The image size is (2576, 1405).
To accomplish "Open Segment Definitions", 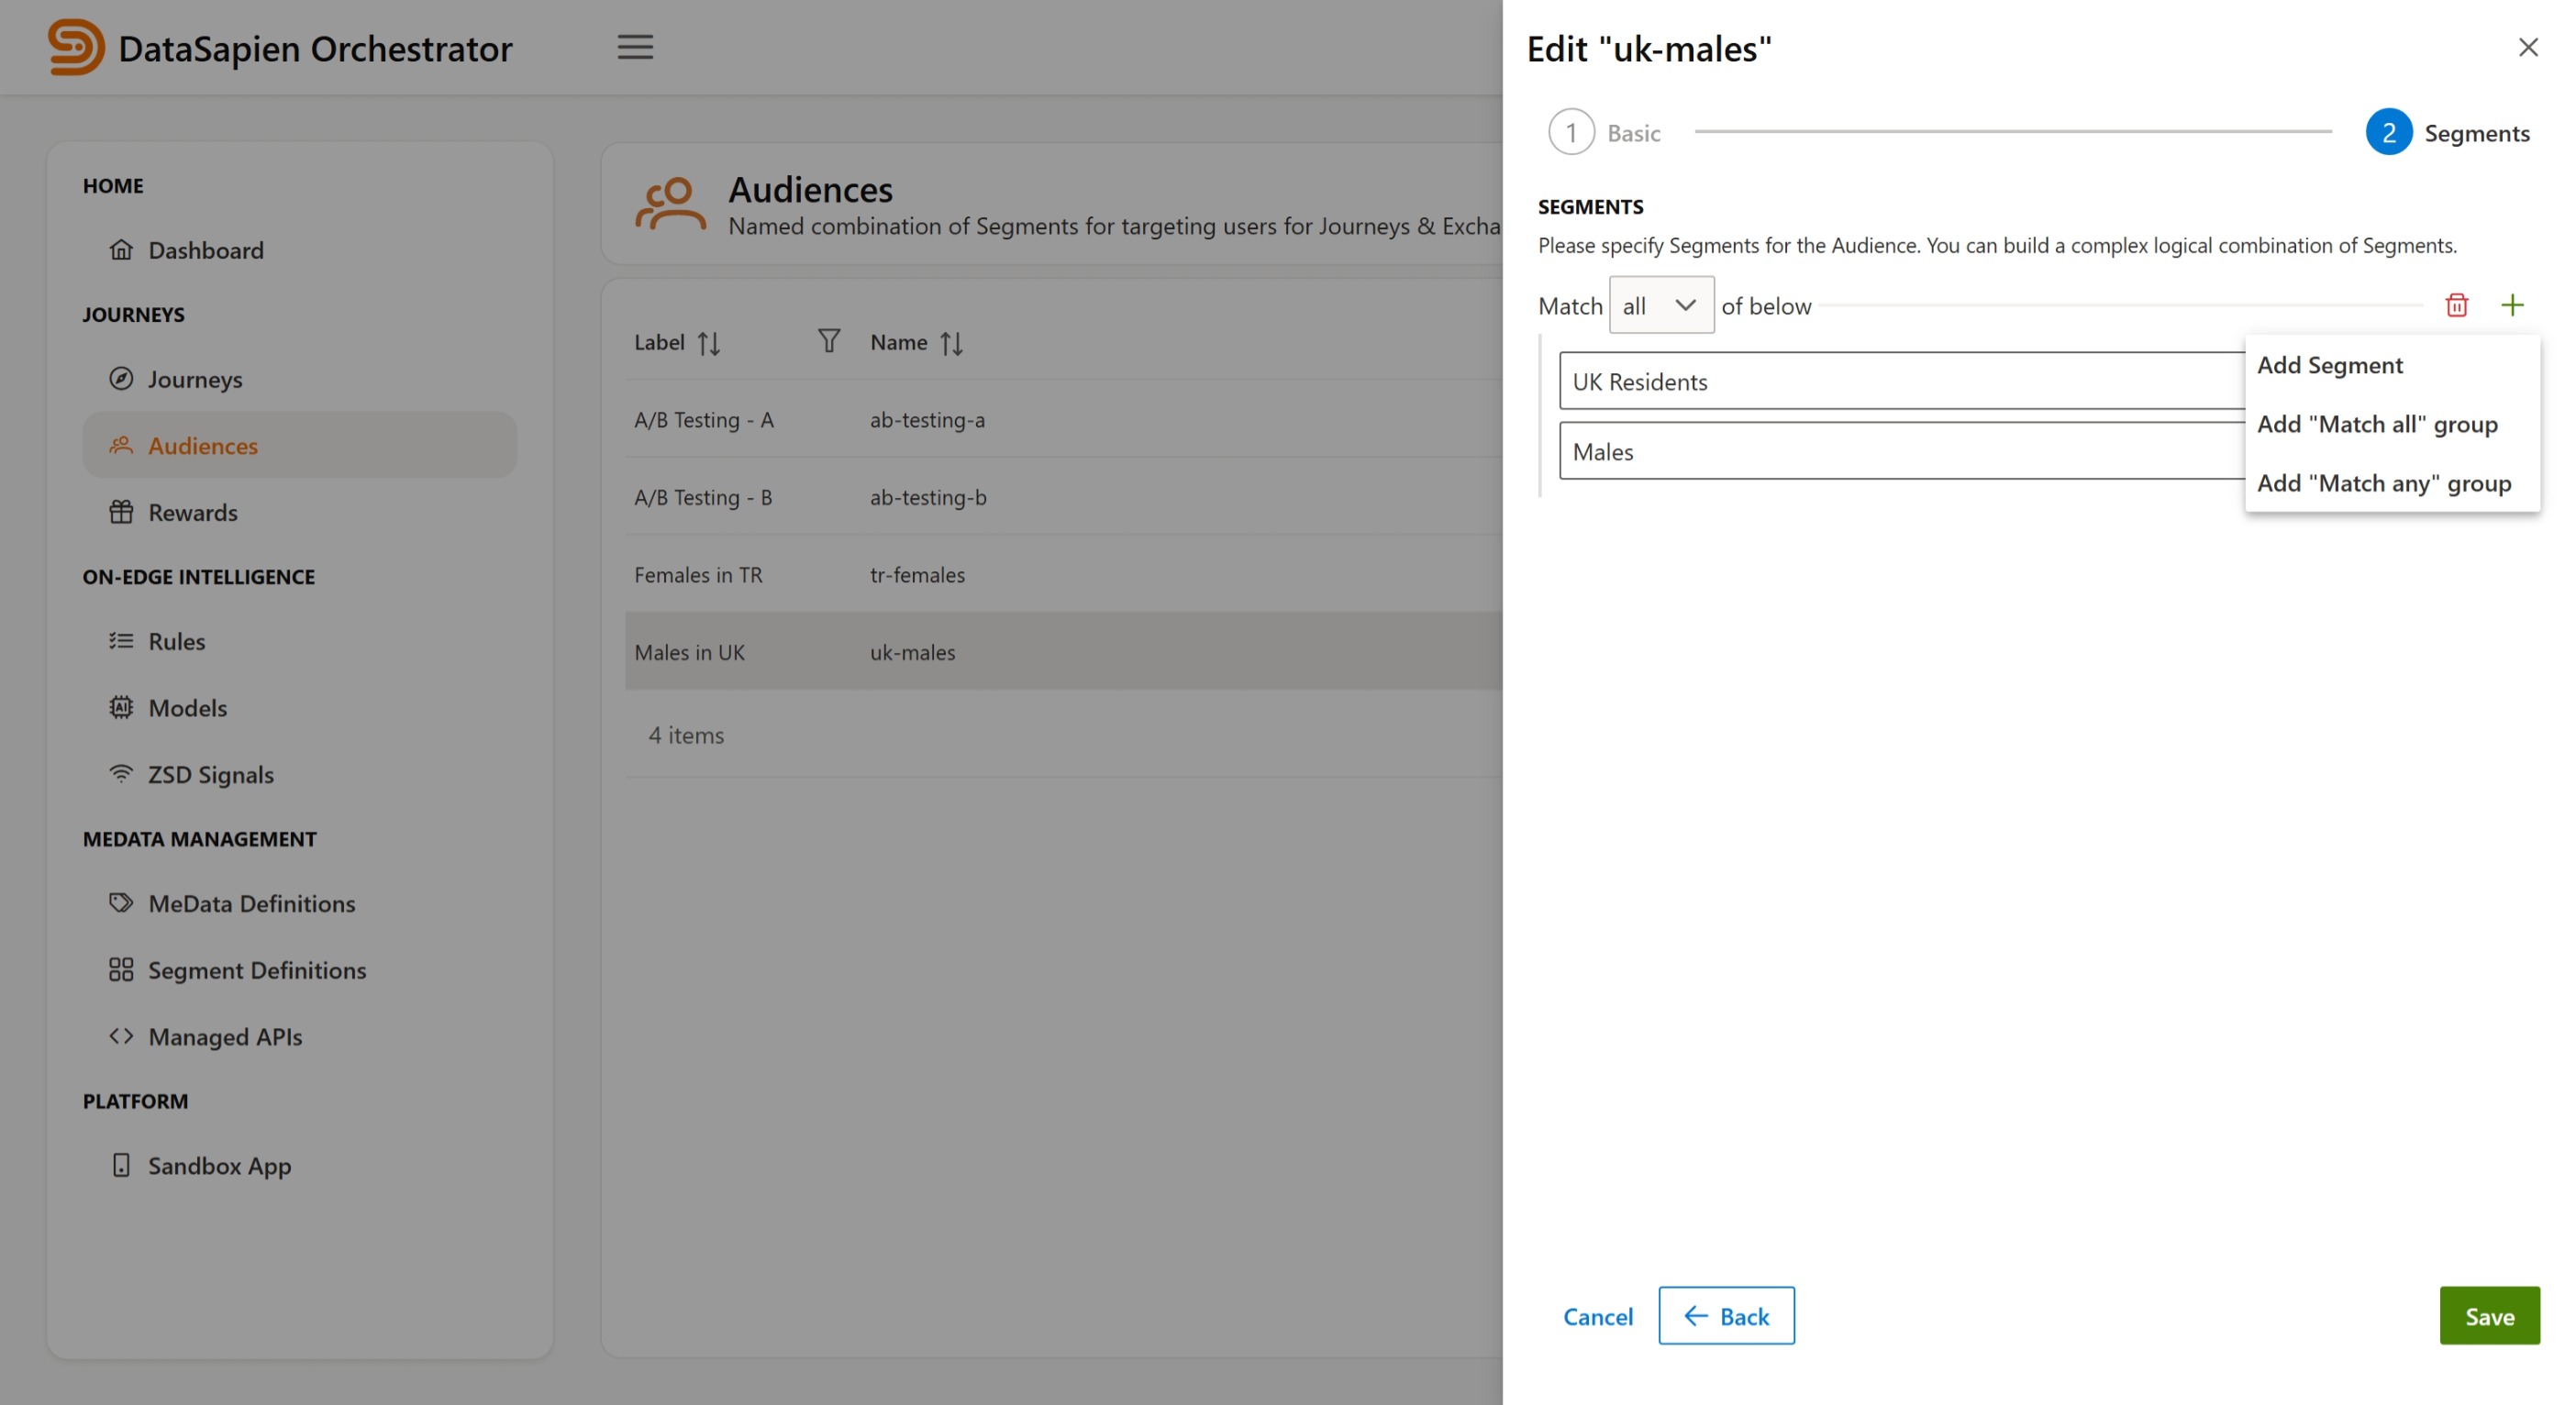I will (x=256, y=970).
